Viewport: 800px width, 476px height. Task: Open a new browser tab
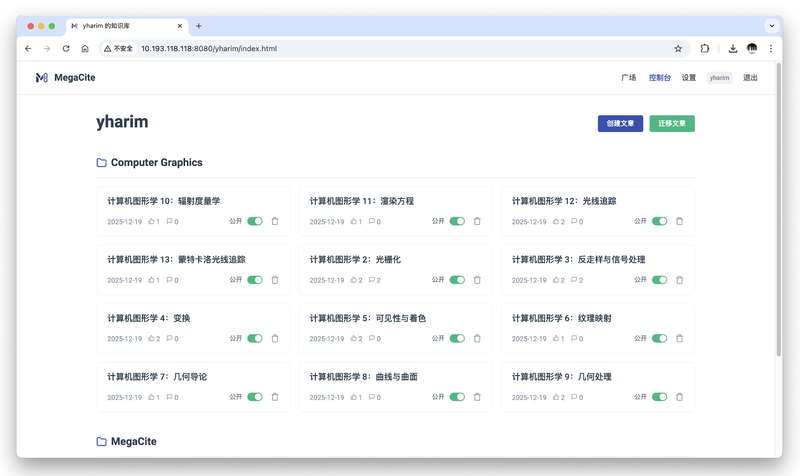point(198,26)
